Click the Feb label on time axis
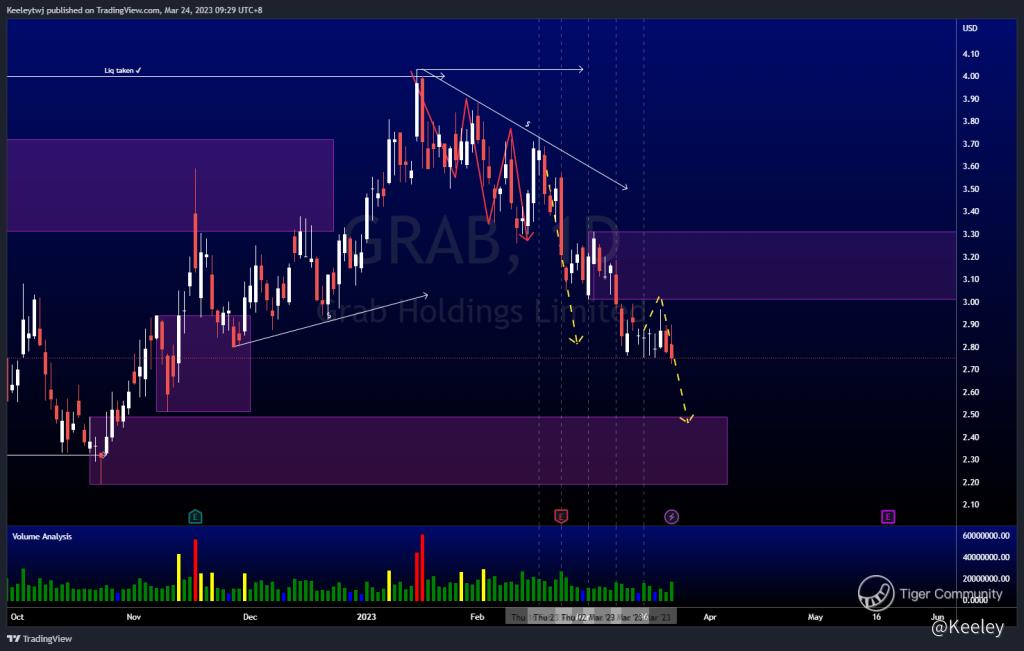This screenshot has height=651, width=1024. click(x=477, y=617)
